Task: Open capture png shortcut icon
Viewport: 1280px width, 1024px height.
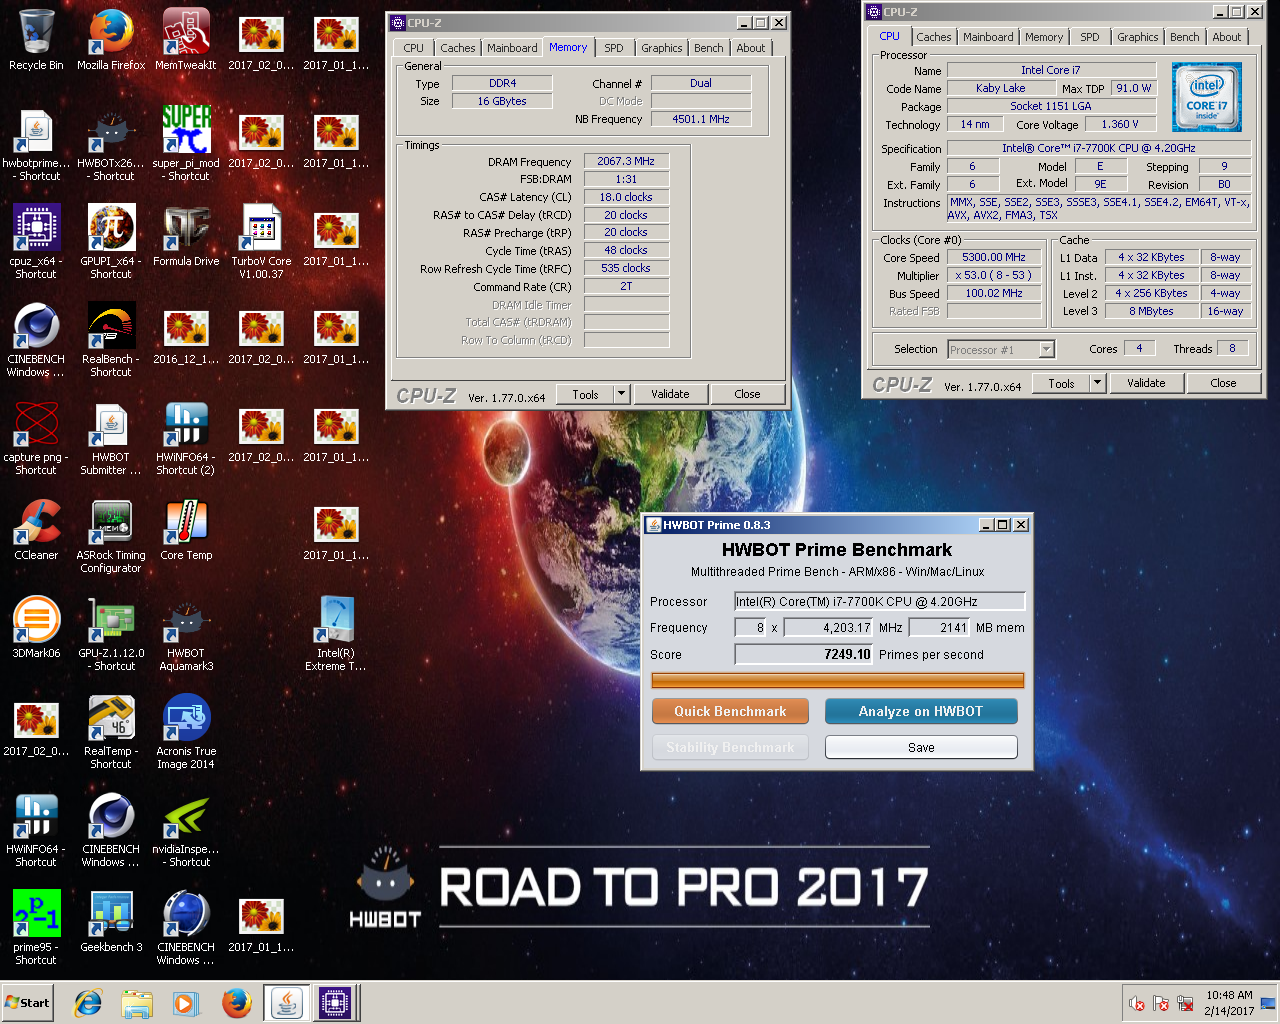Action: (x=36, y=438)
